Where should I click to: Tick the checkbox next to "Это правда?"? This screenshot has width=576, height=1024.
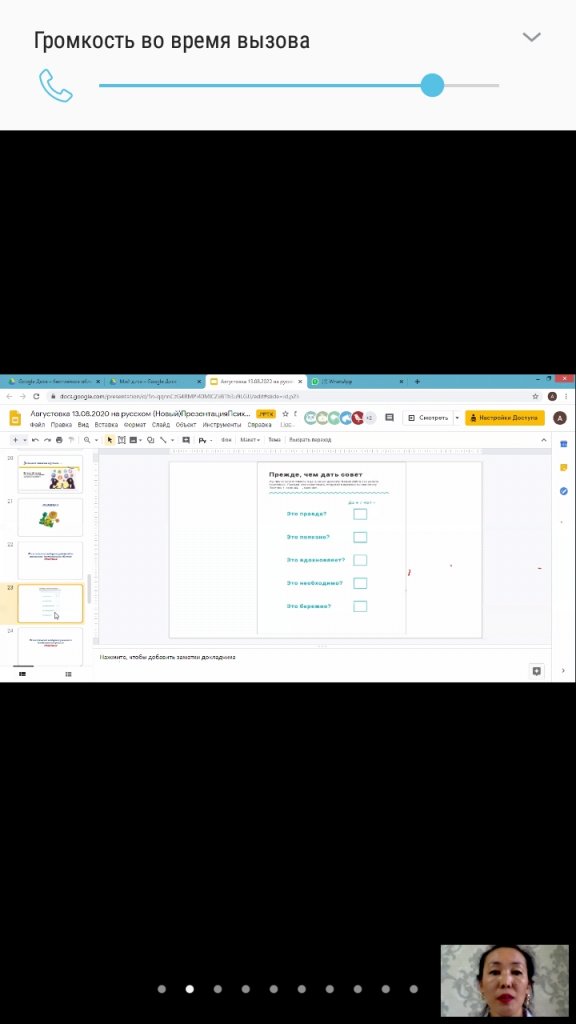coord(360,514)
